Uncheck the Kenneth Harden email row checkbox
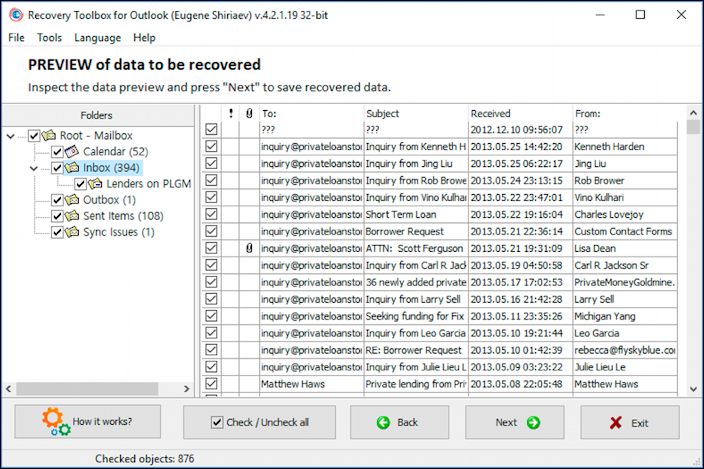This screenshot has width=704, height=469. tap(211, 146)
